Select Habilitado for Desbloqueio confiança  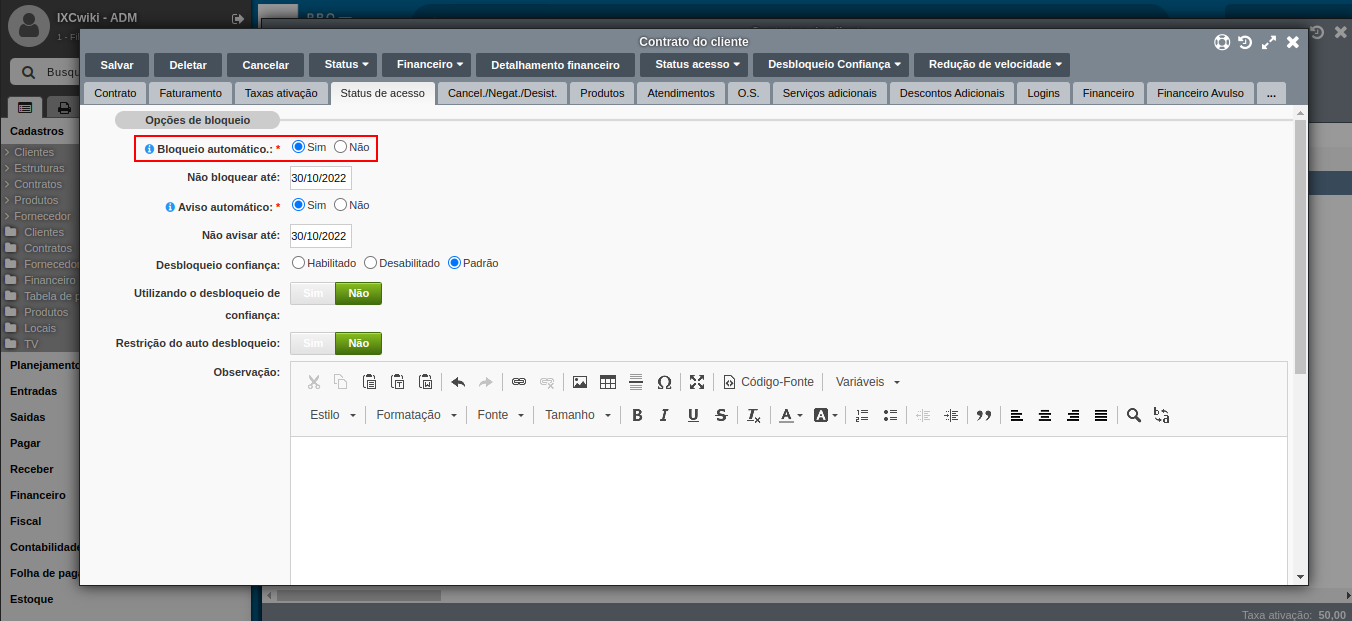pyautogui.click(x=298, y=263)
